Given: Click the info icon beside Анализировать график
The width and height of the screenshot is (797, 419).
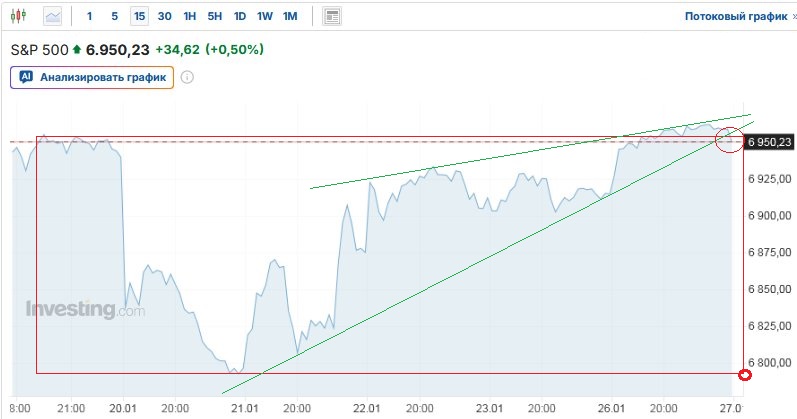Looking at the screenshot, I should click(187, 77).
